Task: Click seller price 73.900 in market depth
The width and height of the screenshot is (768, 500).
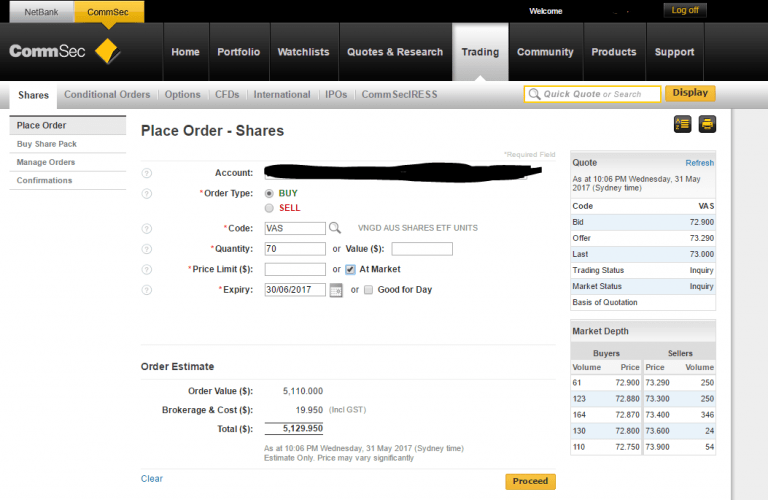Action: 657,447
